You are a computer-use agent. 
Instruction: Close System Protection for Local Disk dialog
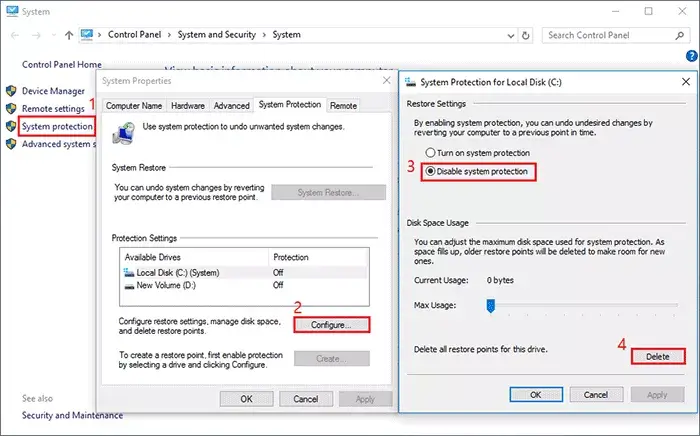point(686,82)
